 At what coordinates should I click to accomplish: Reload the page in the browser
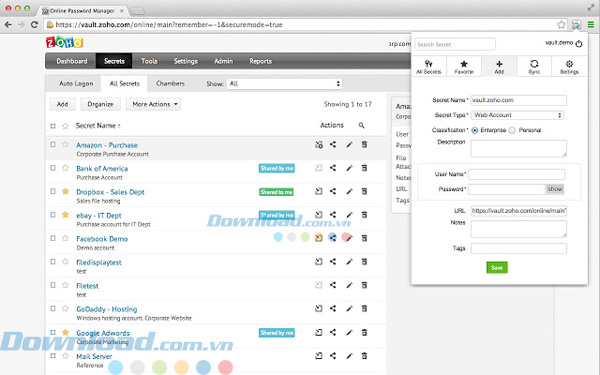coord(34,24)
